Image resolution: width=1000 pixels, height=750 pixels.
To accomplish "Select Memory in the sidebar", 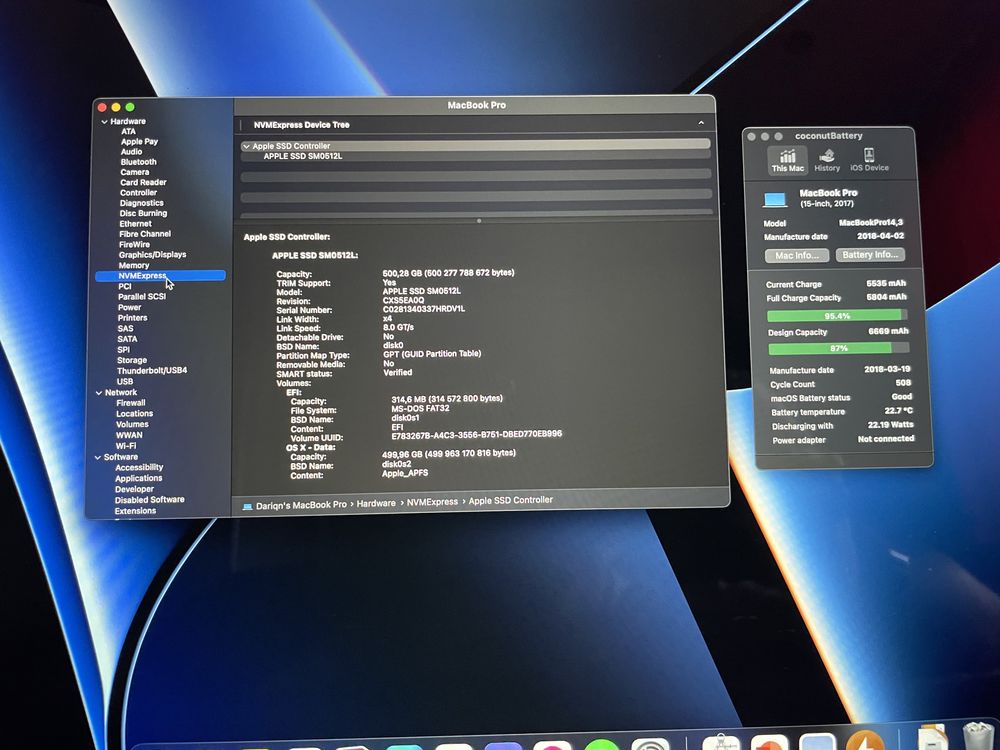I will click(133, 265).
